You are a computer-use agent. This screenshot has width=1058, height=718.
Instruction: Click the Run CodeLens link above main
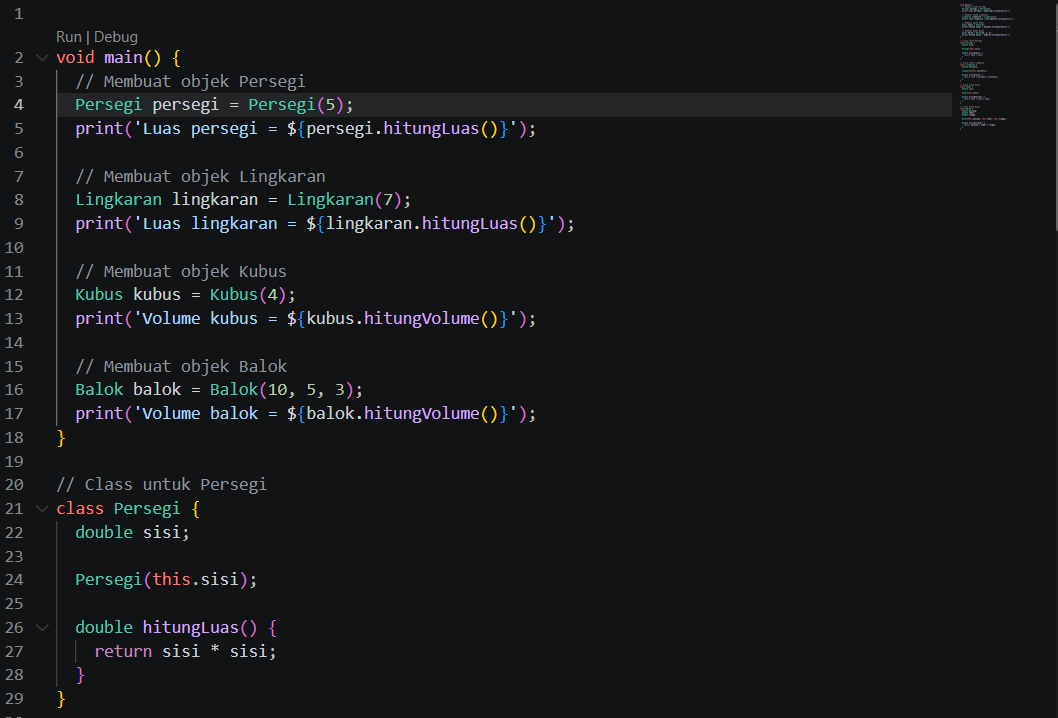coord(69,37)
